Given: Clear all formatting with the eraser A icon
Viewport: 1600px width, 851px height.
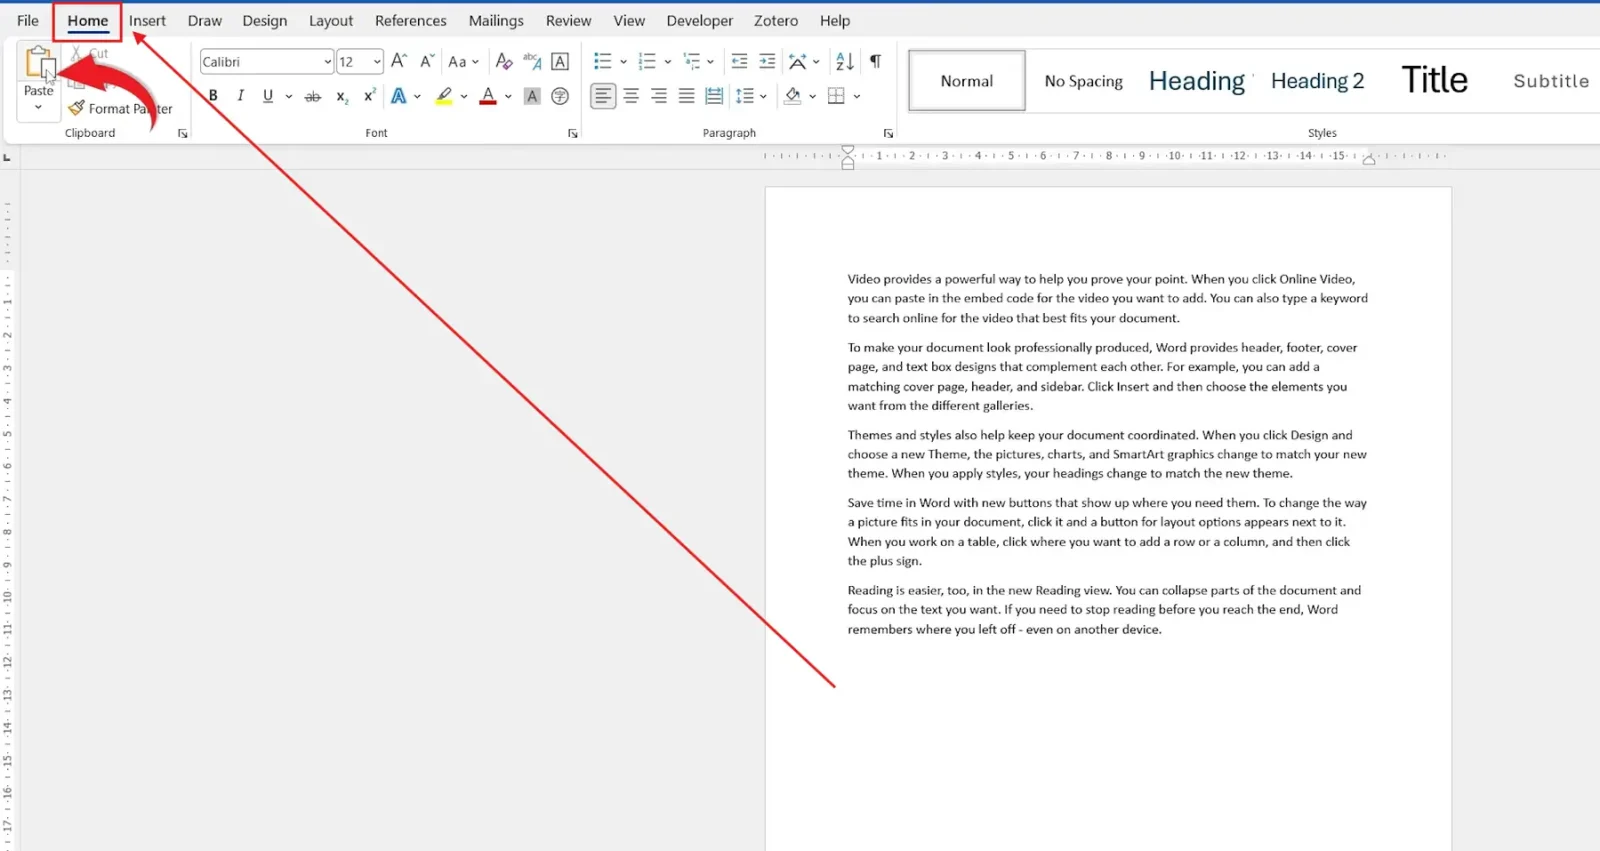Looking at the screenshot, I should [x=504, y=61].
